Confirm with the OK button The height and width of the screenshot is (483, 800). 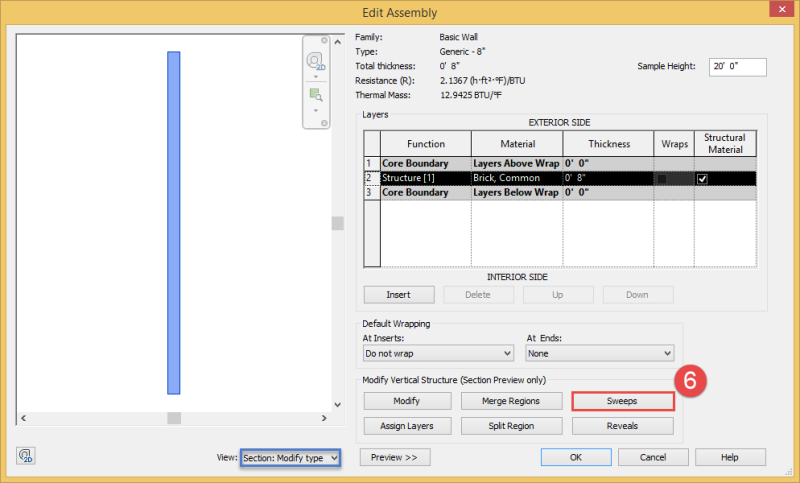[x=575, y=457]
